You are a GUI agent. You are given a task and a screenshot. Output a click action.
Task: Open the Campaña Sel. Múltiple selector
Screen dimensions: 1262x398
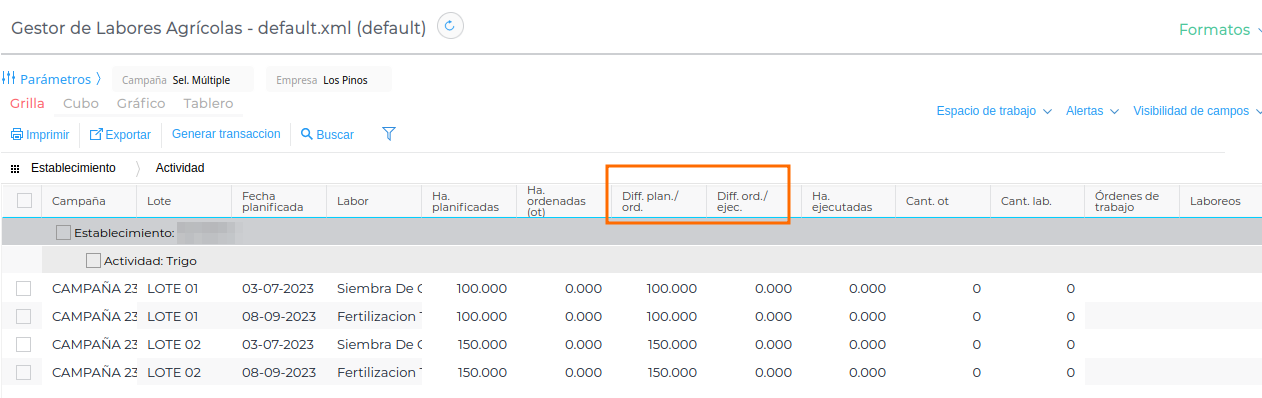(182, 80)
